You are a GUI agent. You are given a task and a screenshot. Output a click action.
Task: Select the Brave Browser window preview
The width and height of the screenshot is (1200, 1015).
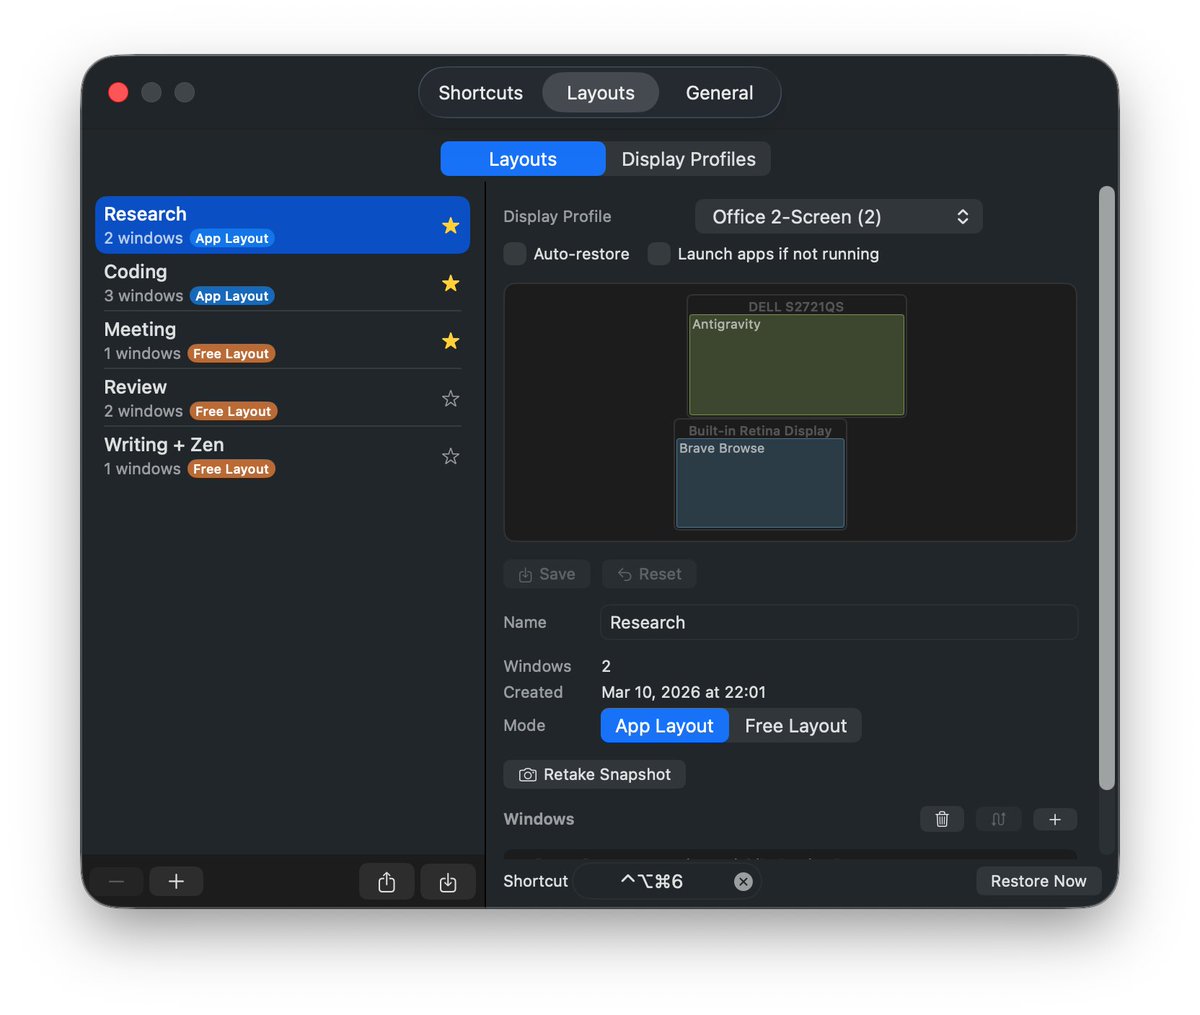(760, 483)
